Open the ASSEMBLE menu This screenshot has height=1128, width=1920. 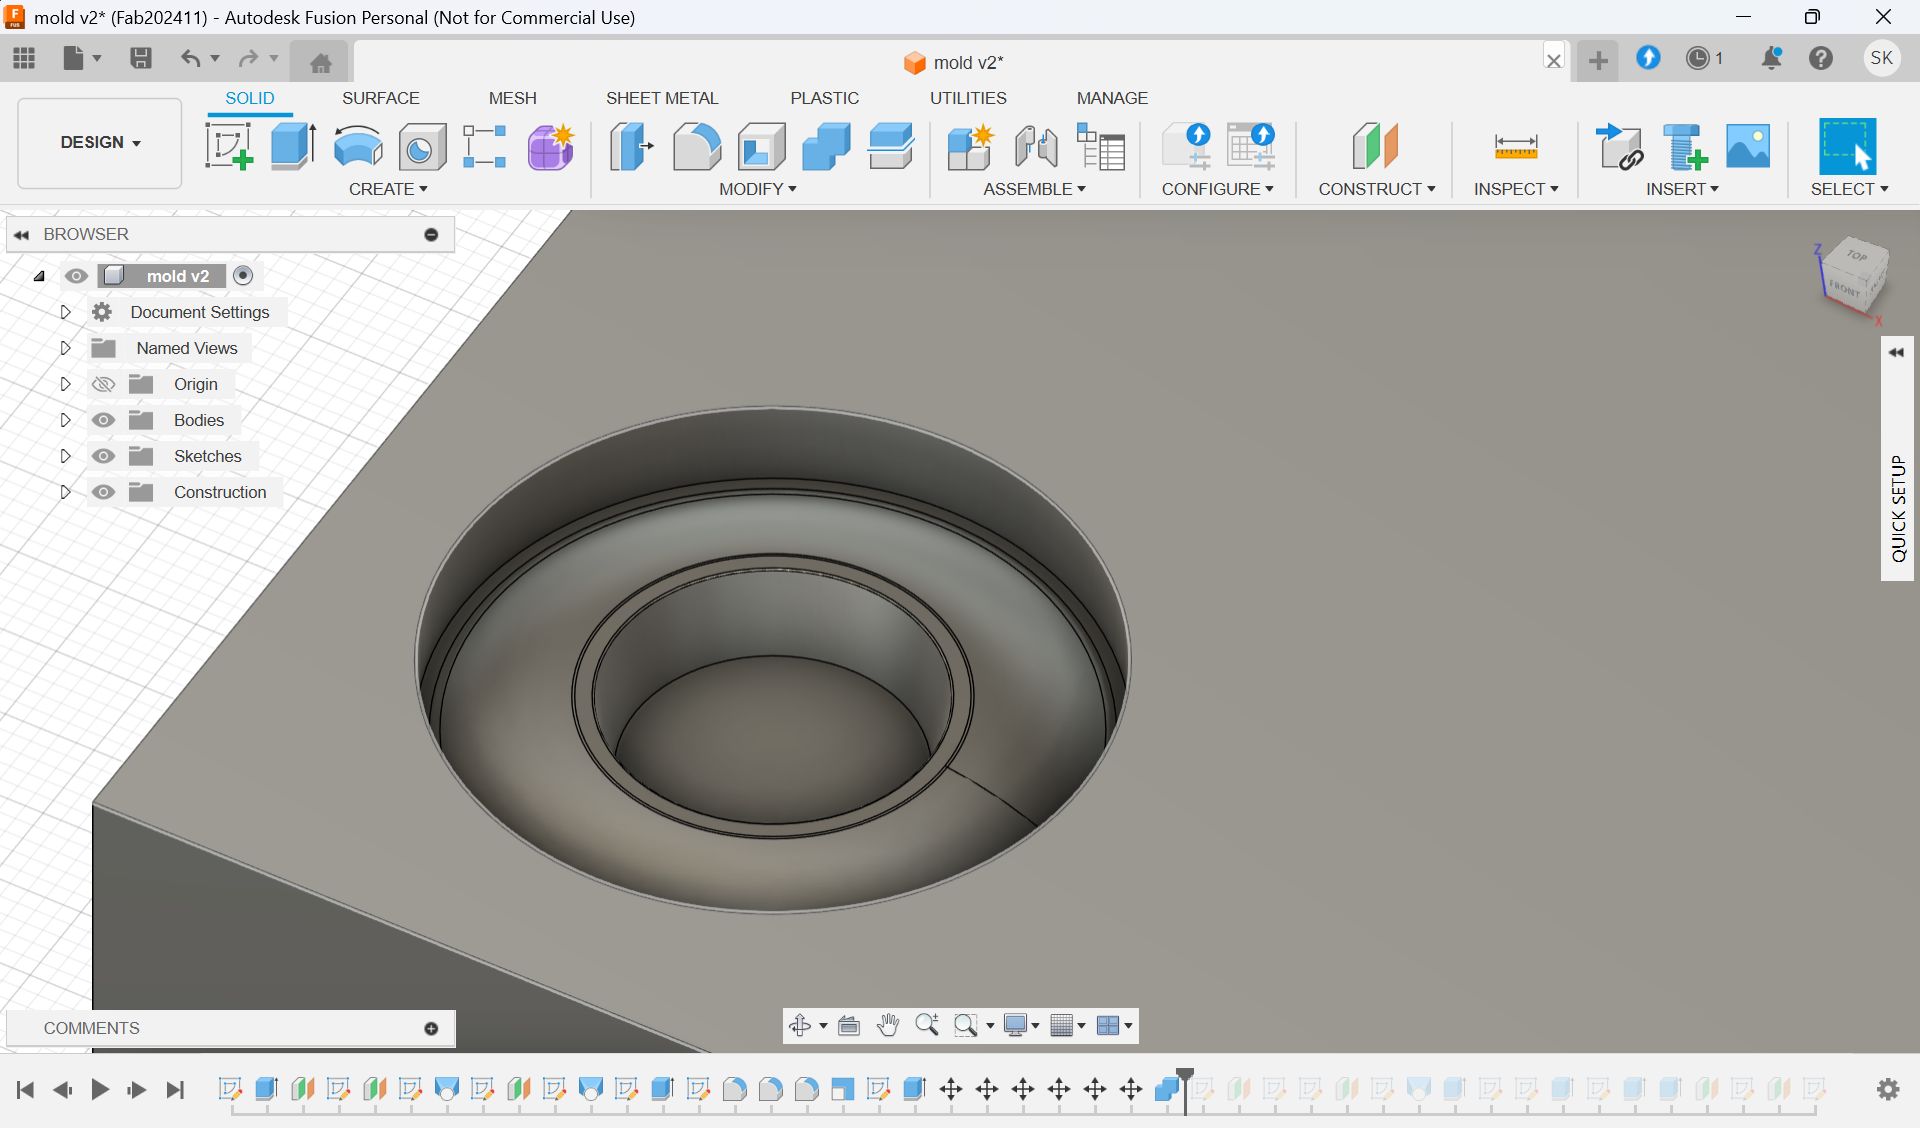click(x=1034, y=189)
